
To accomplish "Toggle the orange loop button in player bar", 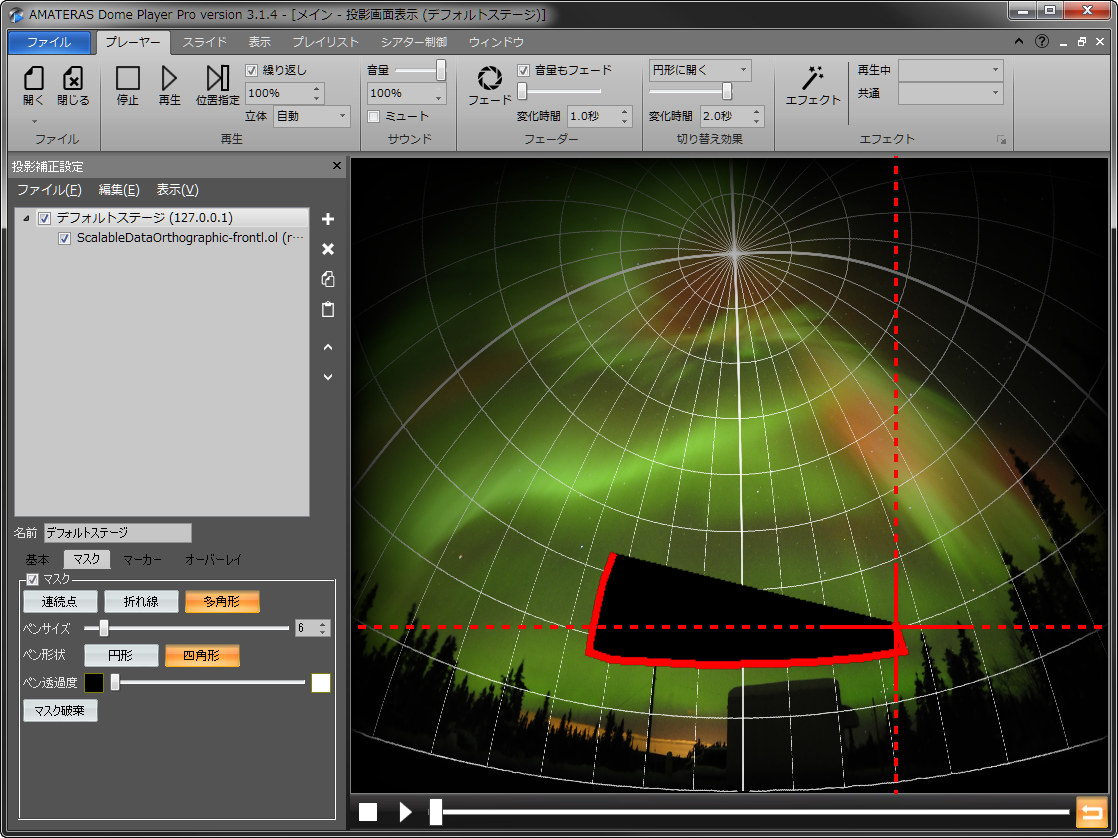I will pos(1091,812).
